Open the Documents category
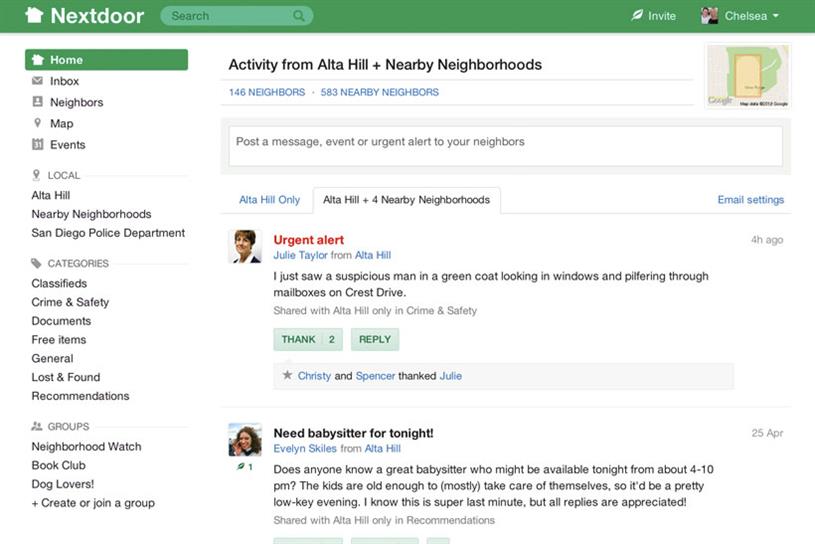Screen dimensions: 815x544 61,321
